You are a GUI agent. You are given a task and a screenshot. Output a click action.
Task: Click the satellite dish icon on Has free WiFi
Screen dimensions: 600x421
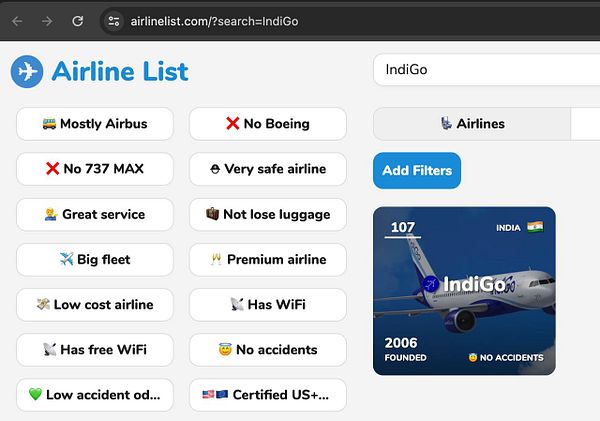tap(50, 349)
